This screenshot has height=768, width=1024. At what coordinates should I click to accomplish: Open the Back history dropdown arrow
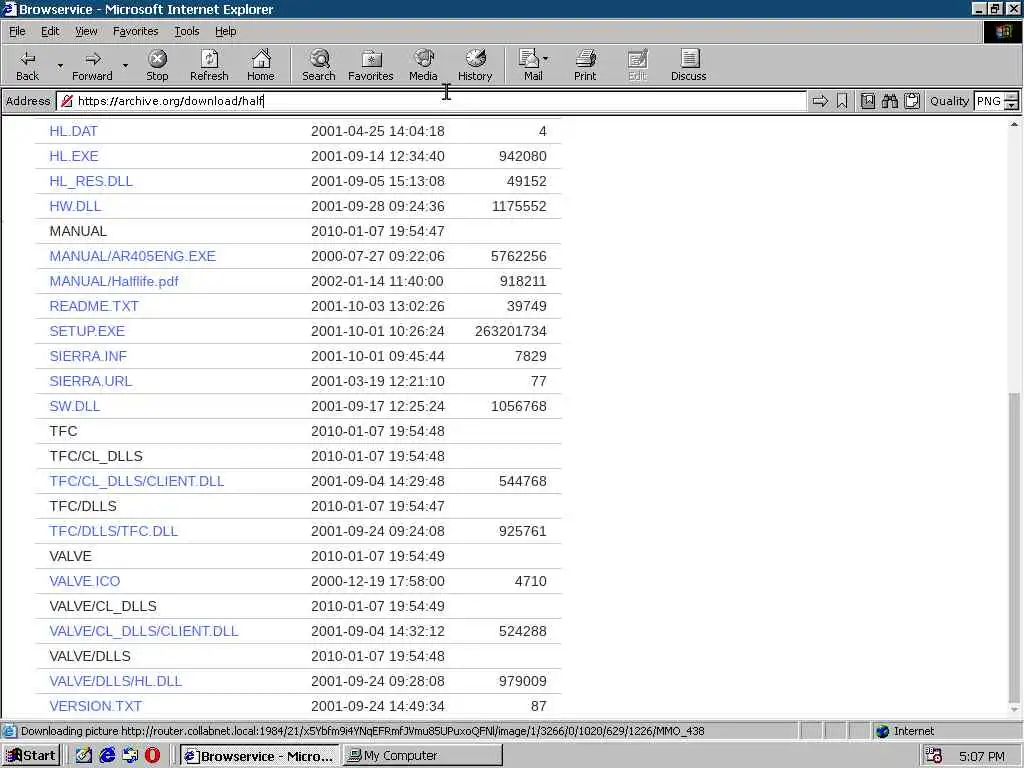click(60, 65)
